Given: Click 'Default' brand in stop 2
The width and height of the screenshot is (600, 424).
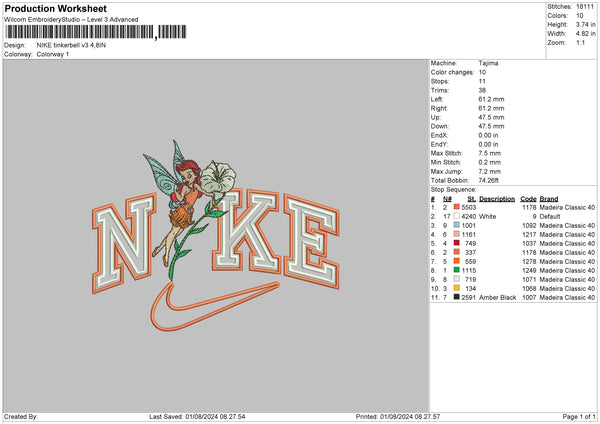Looking at the screenshot, I should click(550, 217).
